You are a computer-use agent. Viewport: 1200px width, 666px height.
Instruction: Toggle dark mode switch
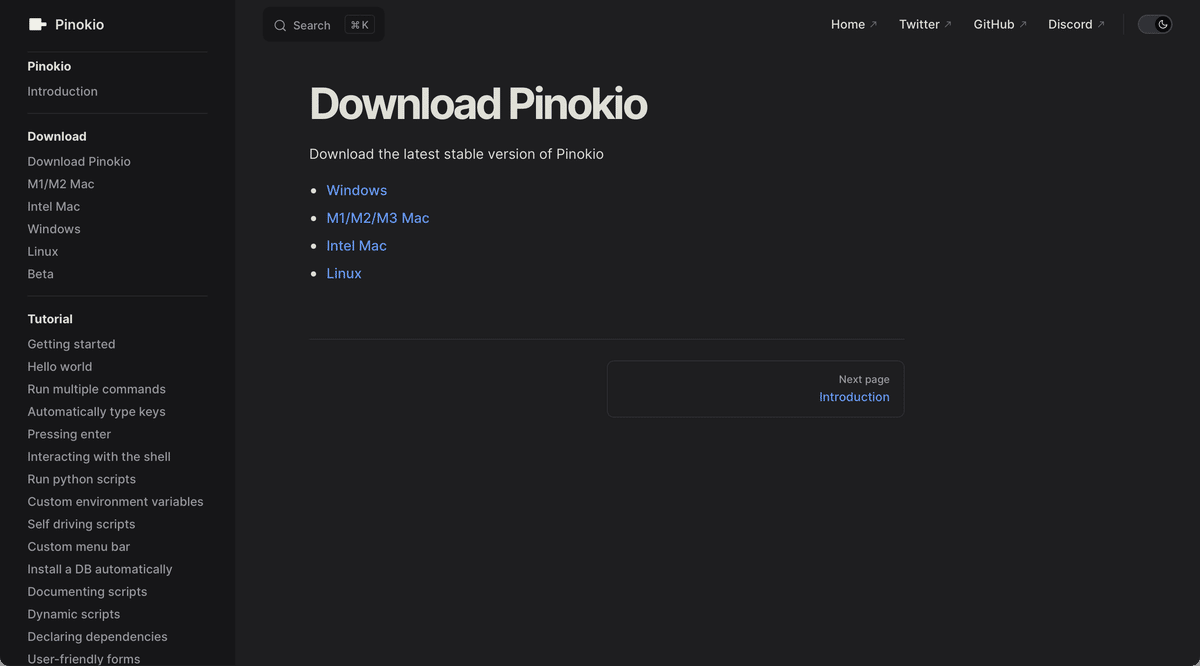point(1155,23)
